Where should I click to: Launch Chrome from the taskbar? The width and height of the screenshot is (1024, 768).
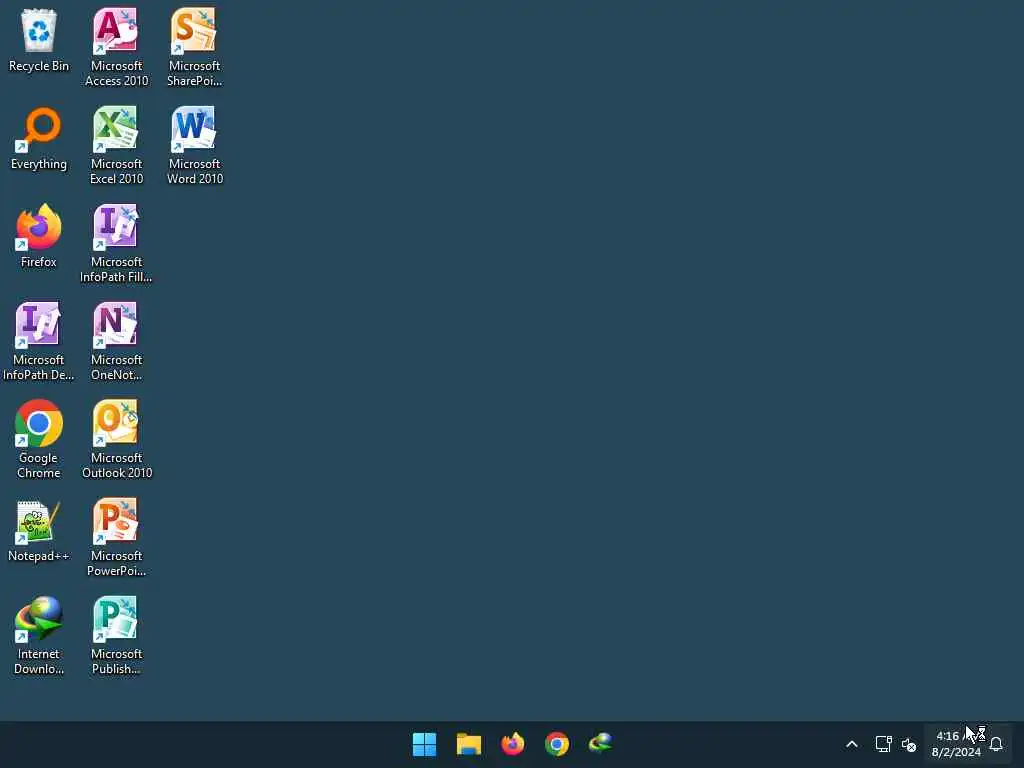[x=556, y=744]
